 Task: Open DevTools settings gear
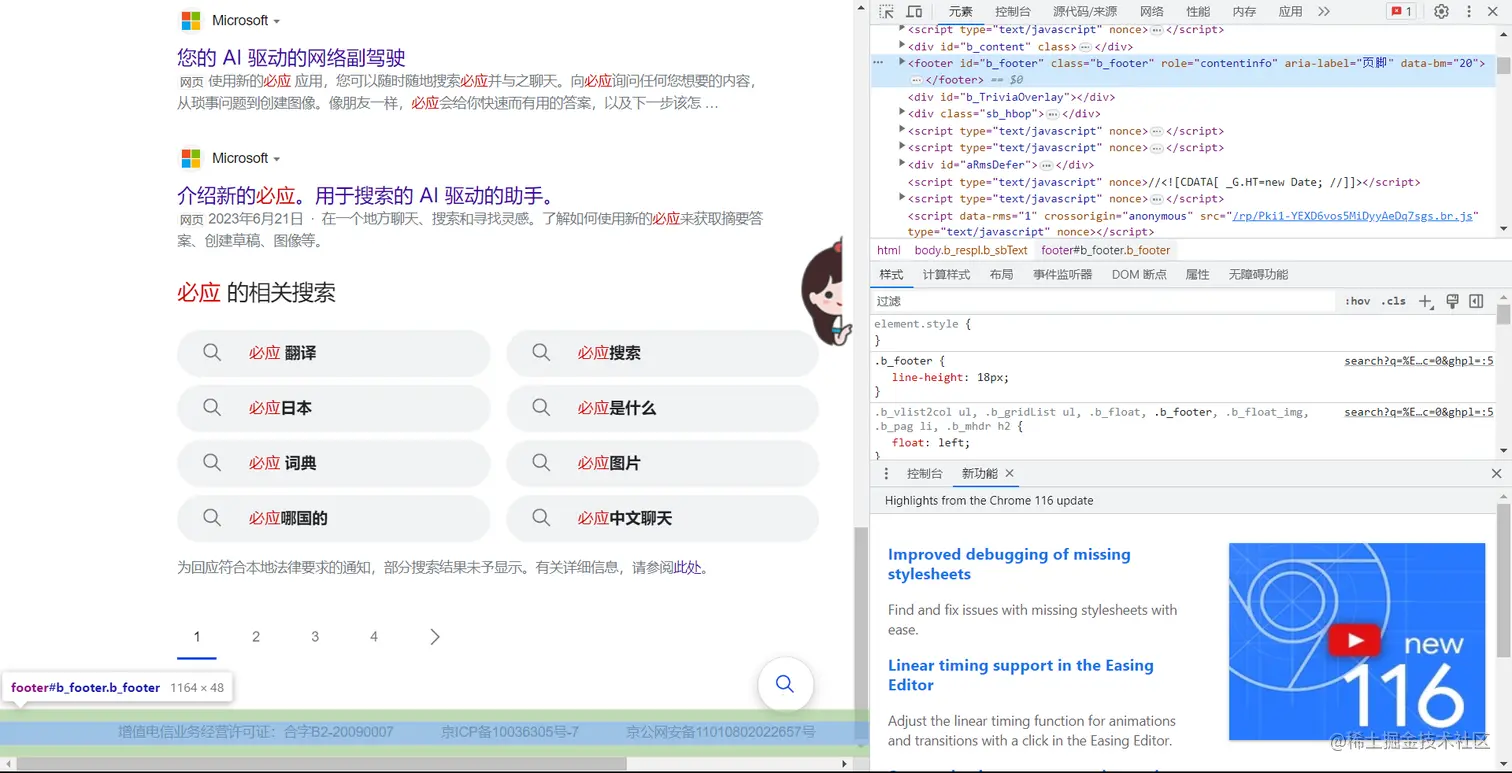click(1441, 12)
